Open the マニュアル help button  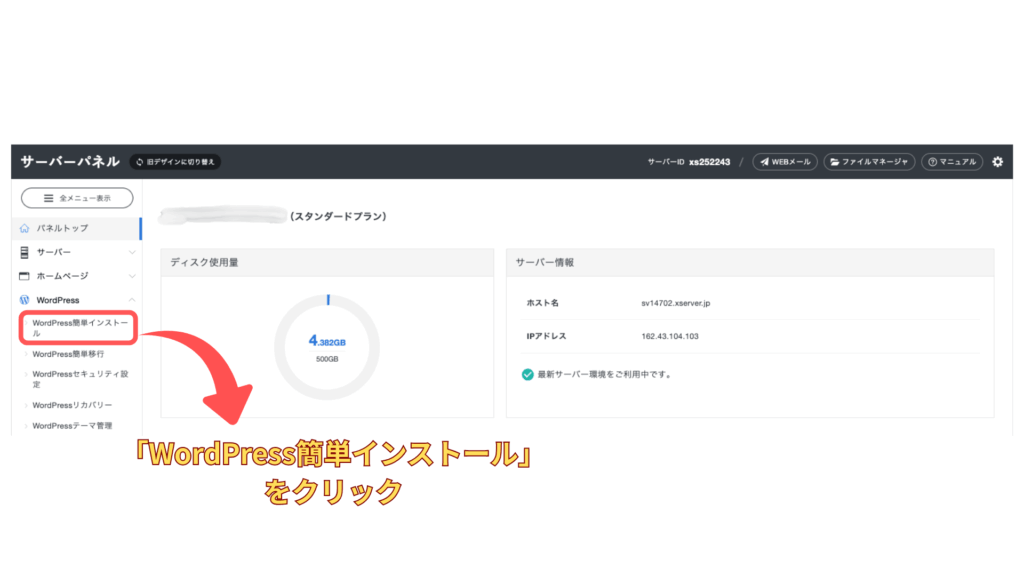point(952,162)
